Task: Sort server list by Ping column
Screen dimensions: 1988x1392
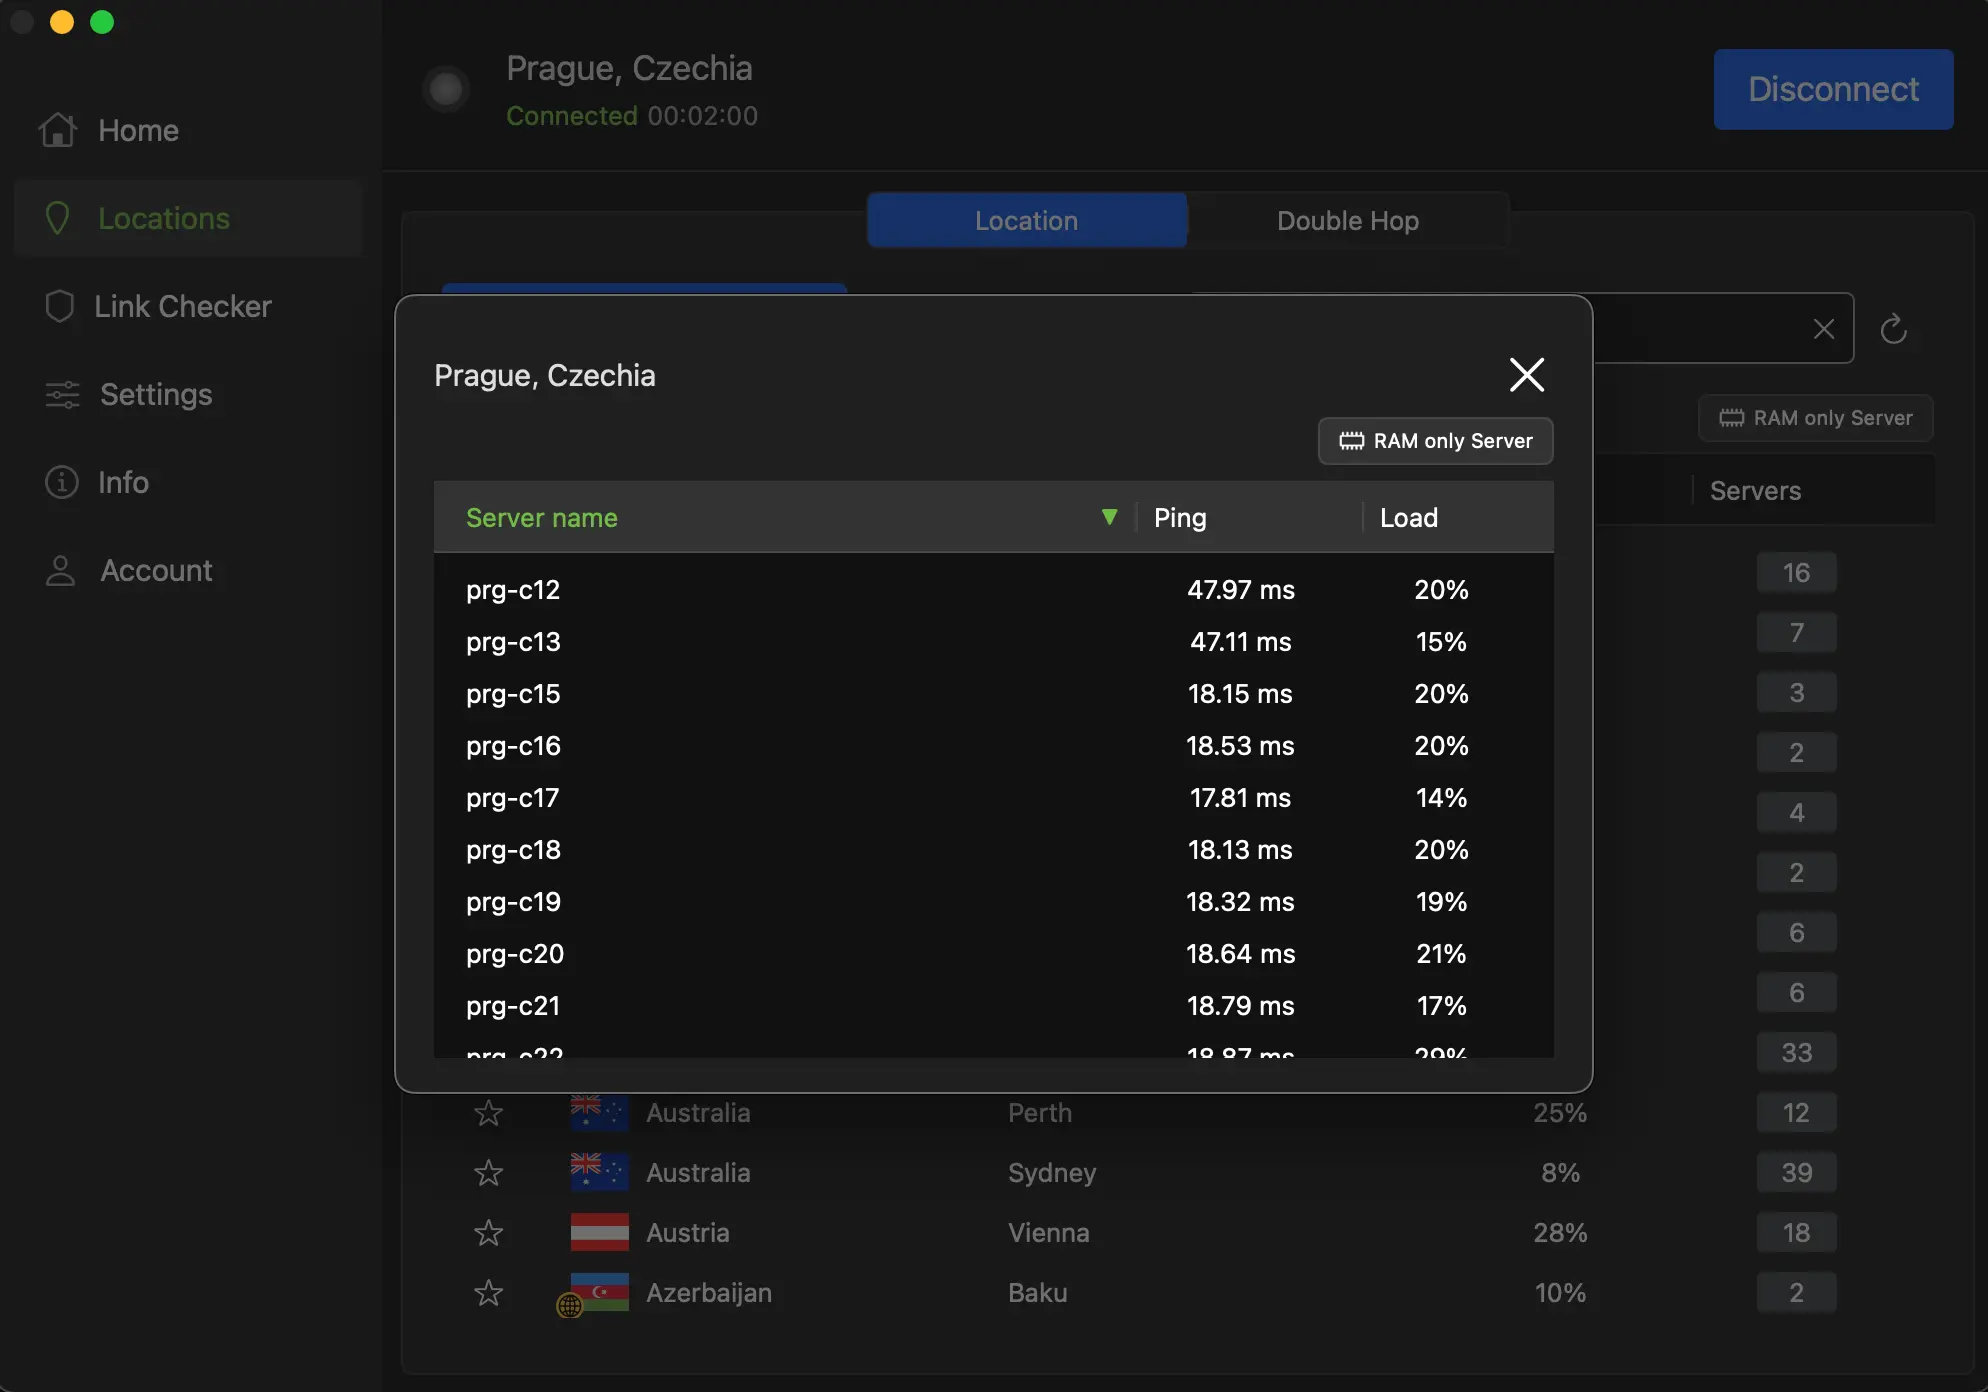Action: click(1180, 517)
